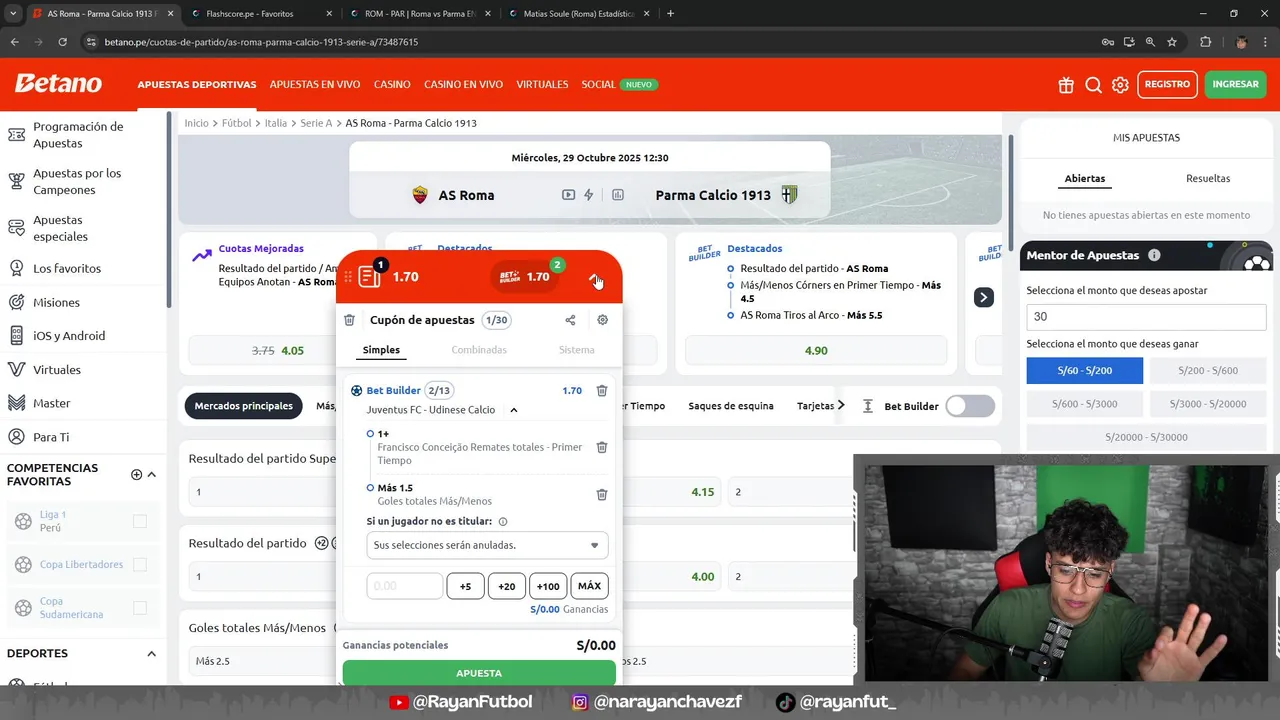
Task: Switch to the Sistema tab
Action: (x=577, y=350)
